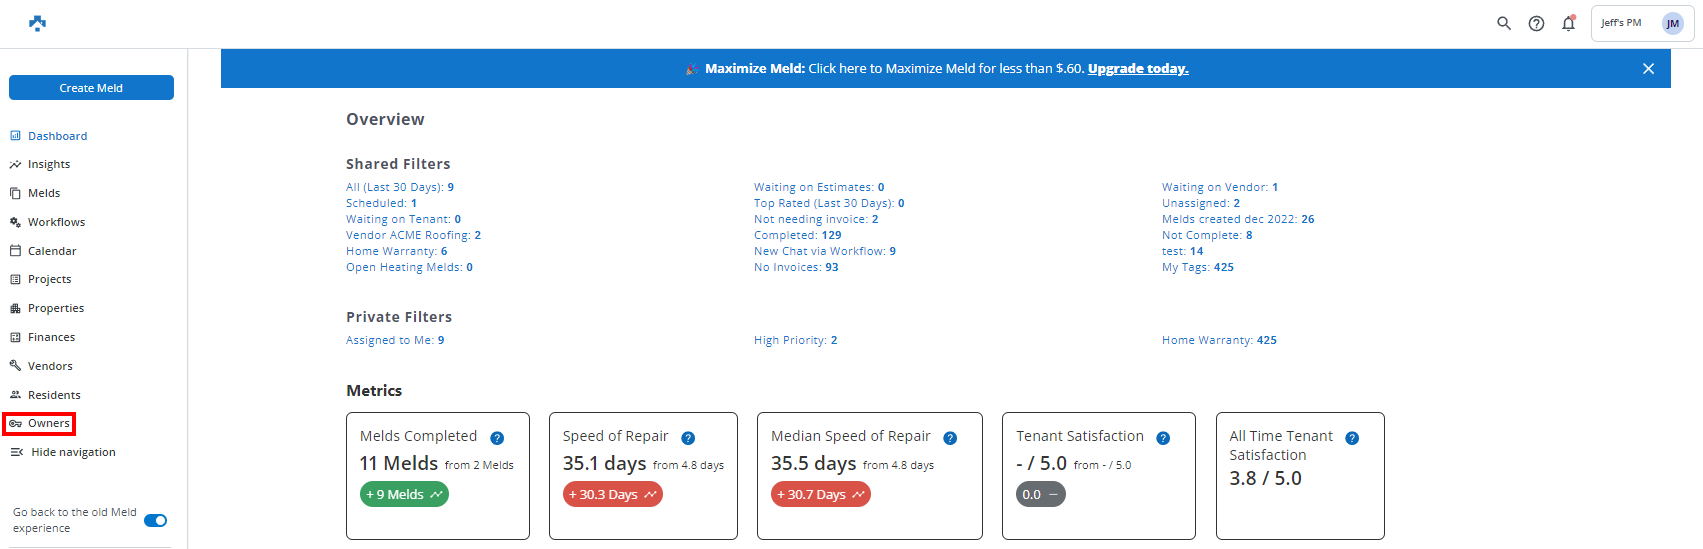Click the Median Speed of Repair info icon
Image resolution: width=1703 pixels, height=549 pixels.
coord(950,438)
